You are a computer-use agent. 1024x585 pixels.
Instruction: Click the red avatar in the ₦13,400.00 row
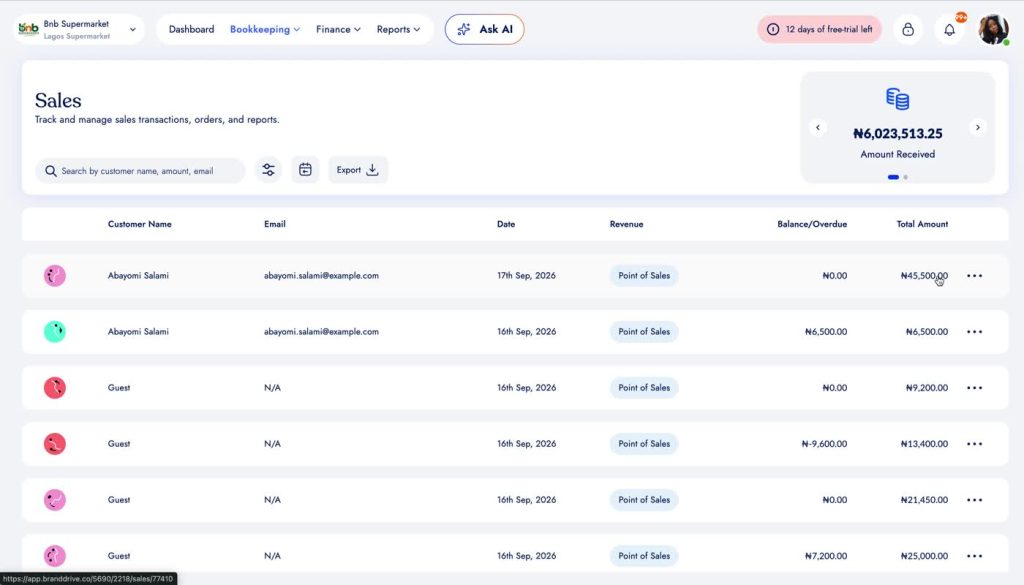tap(55, 444)
